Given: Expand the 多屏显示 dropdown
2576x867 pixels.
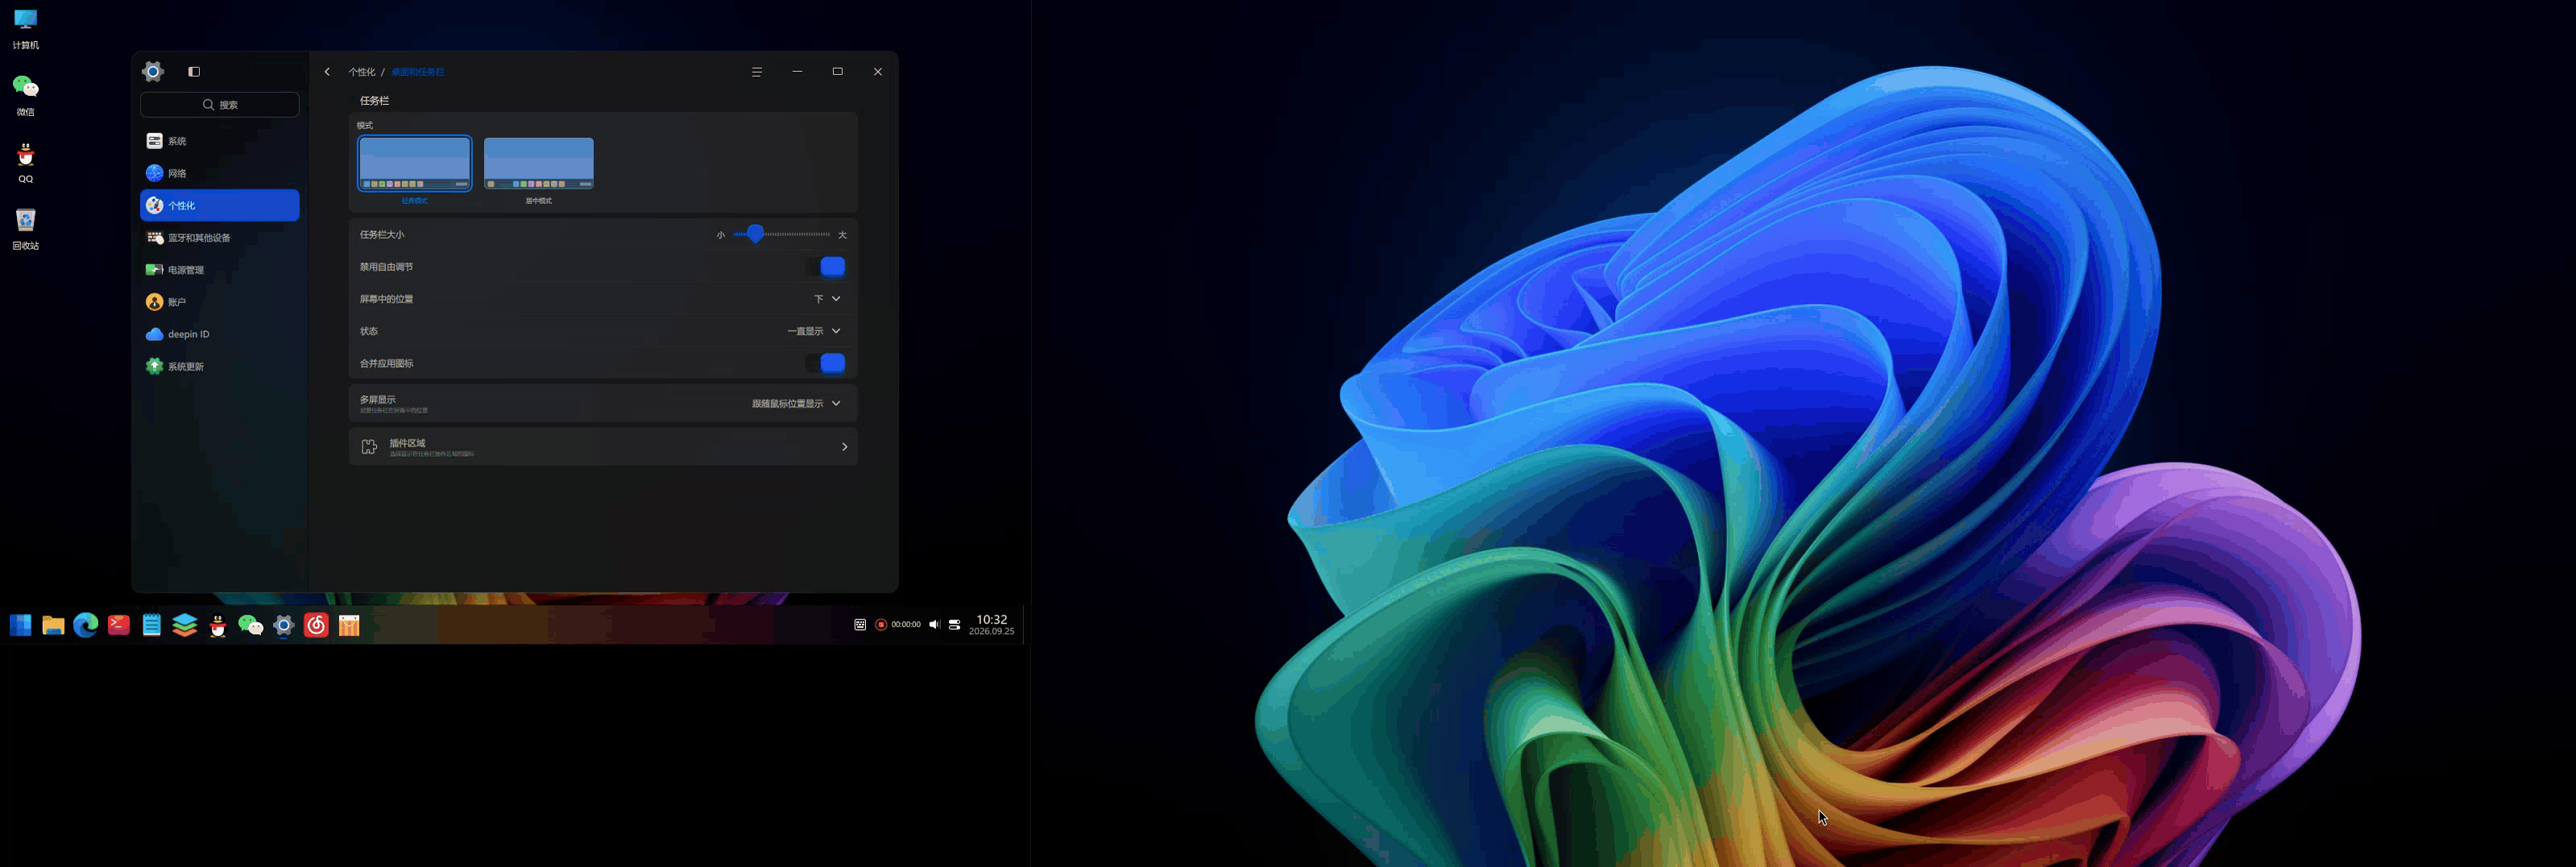Looking at the screenshot, I should 797,403.
